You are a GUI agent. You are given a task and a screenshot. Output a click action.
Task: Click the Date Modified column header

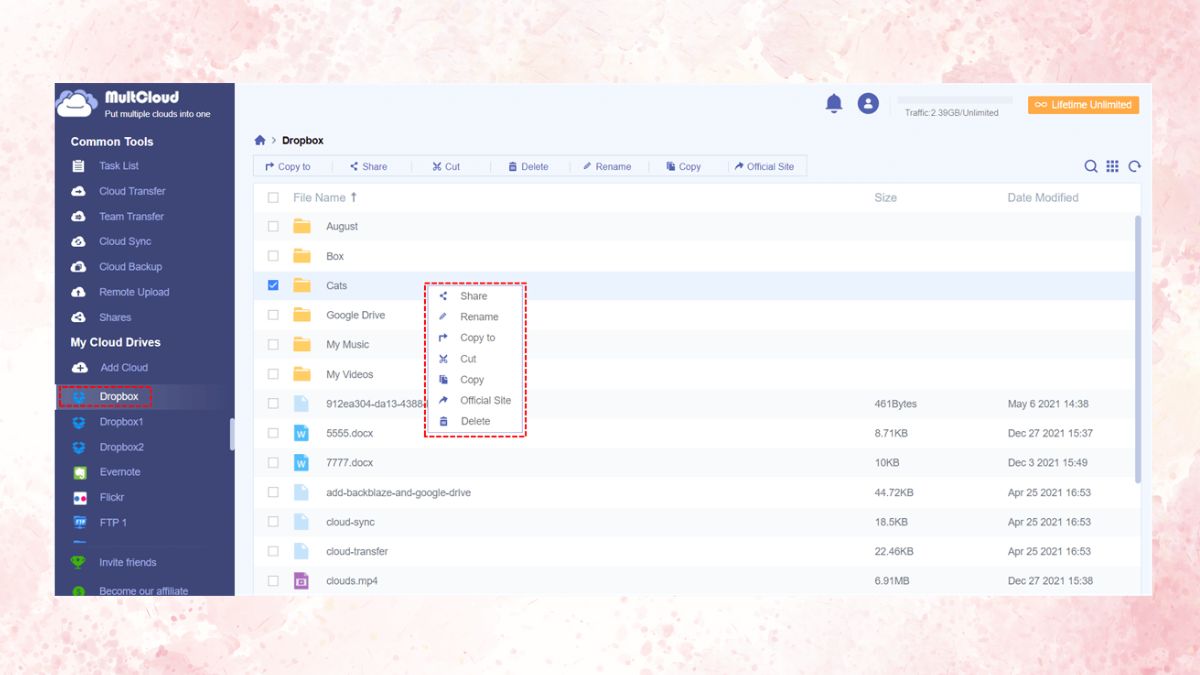1043,198
